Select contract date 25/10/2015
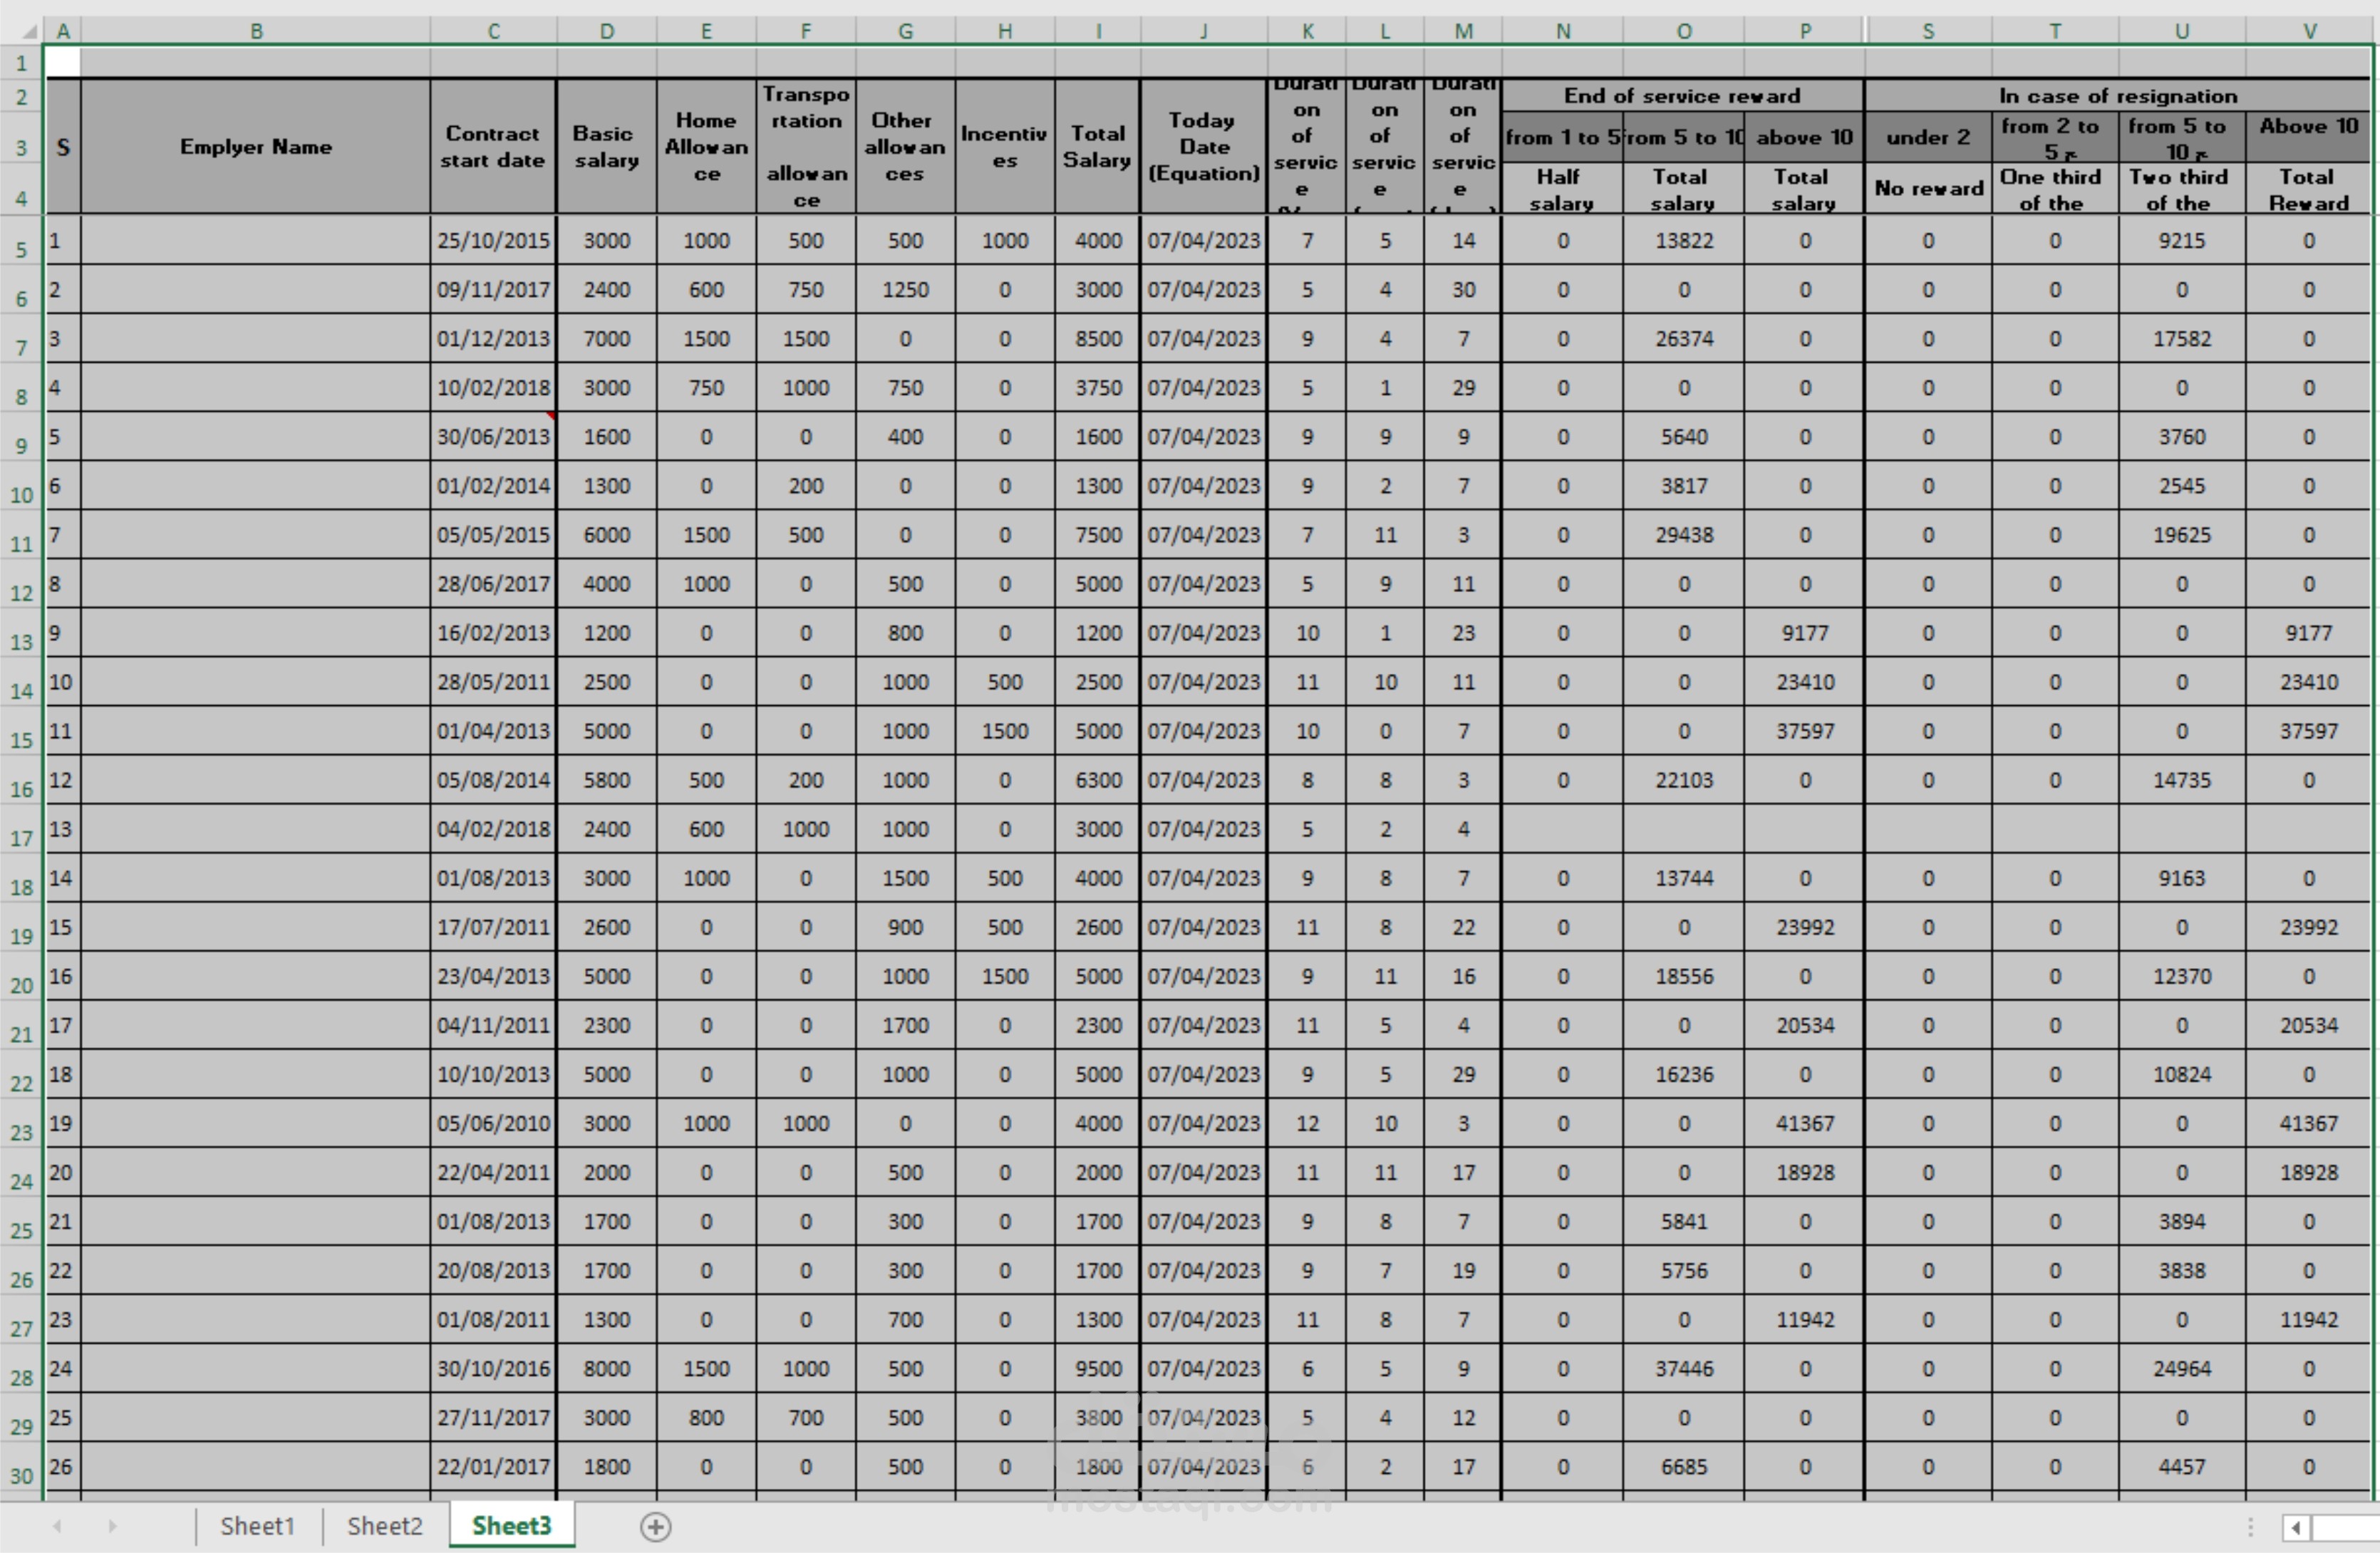 tap(493, 240)
